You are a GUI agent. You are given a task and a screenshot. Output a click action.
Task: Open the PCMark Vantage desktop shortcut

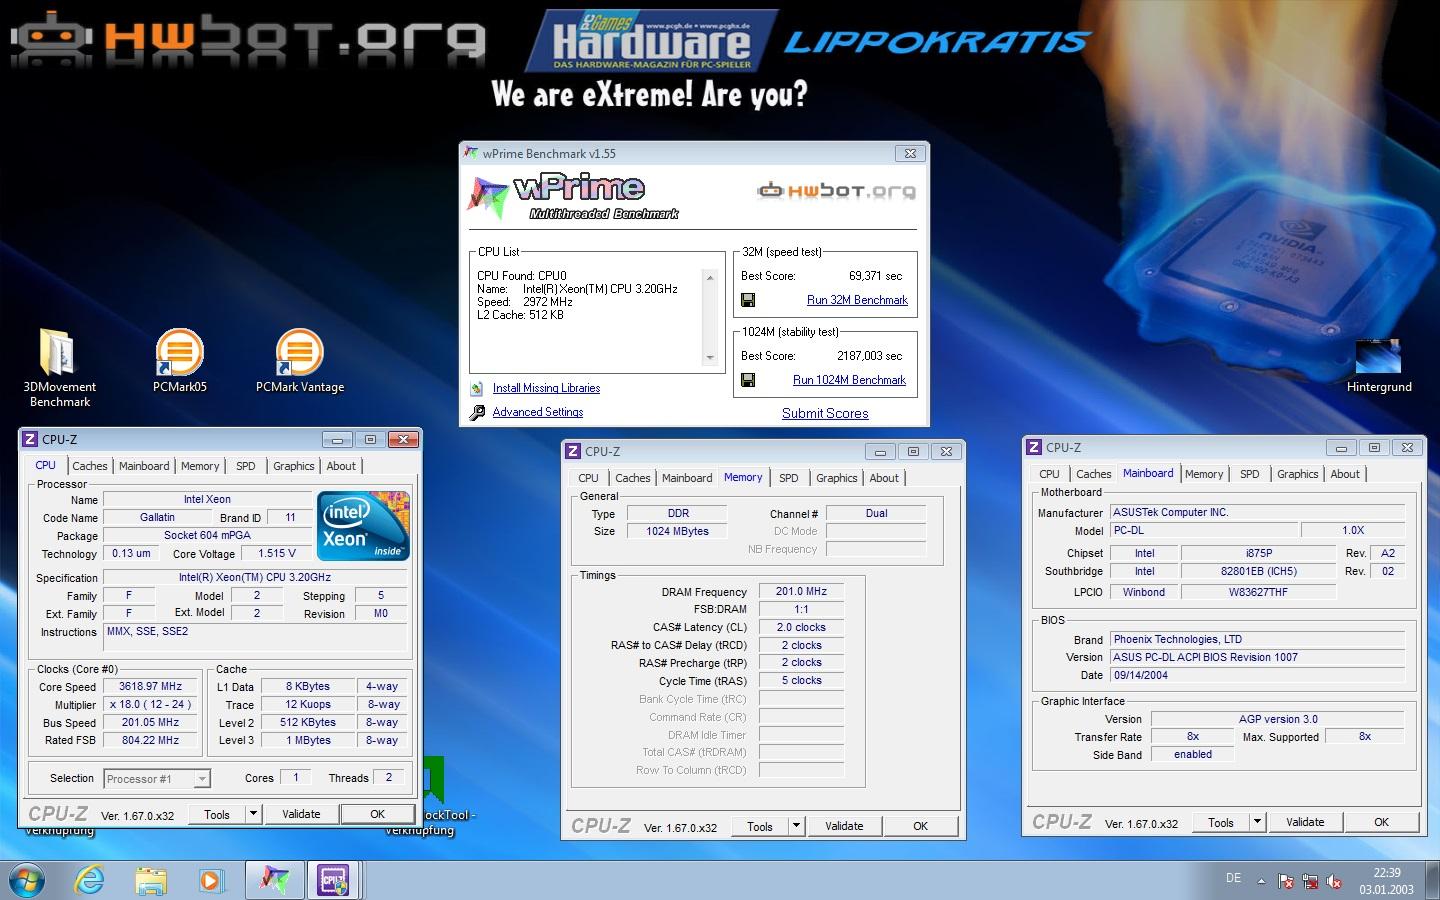[x=300, y=362]
